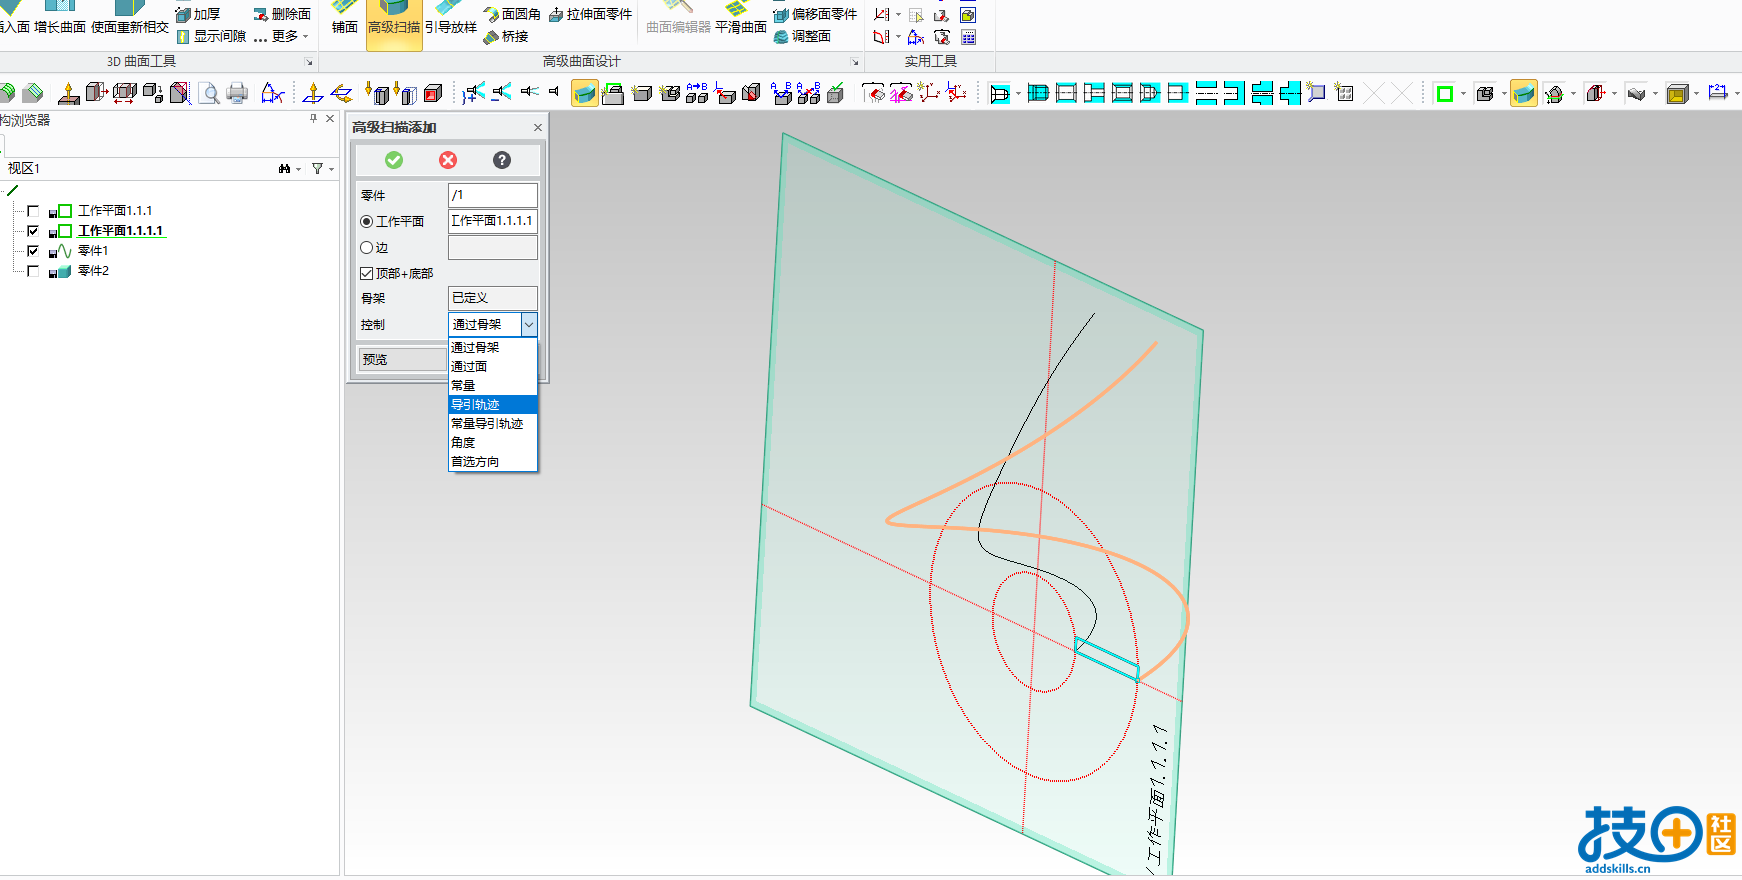Viewport: 1742px width, 880px height.
Task: Confirm with the green checkmark icon
Action: (394, 160)
